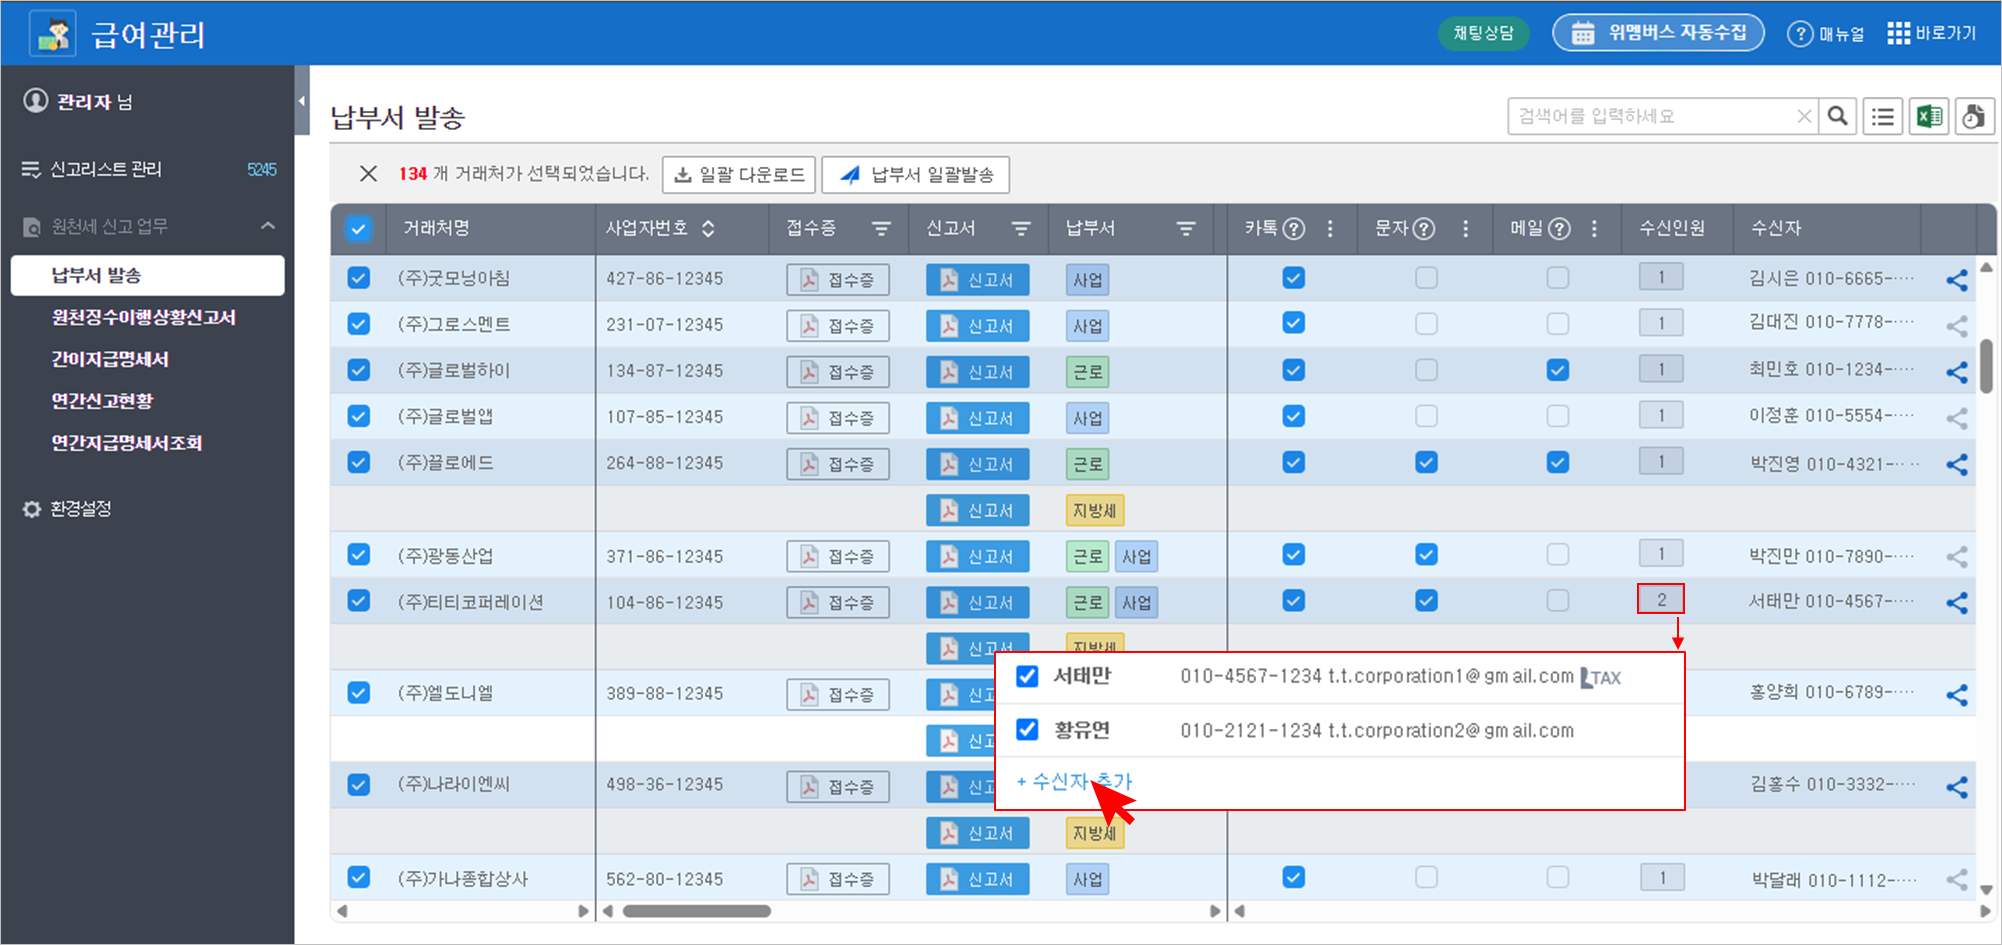Screen dimensions: 2002x945
Task: Click the 채팅상담 button
Action: (1484, 33)
